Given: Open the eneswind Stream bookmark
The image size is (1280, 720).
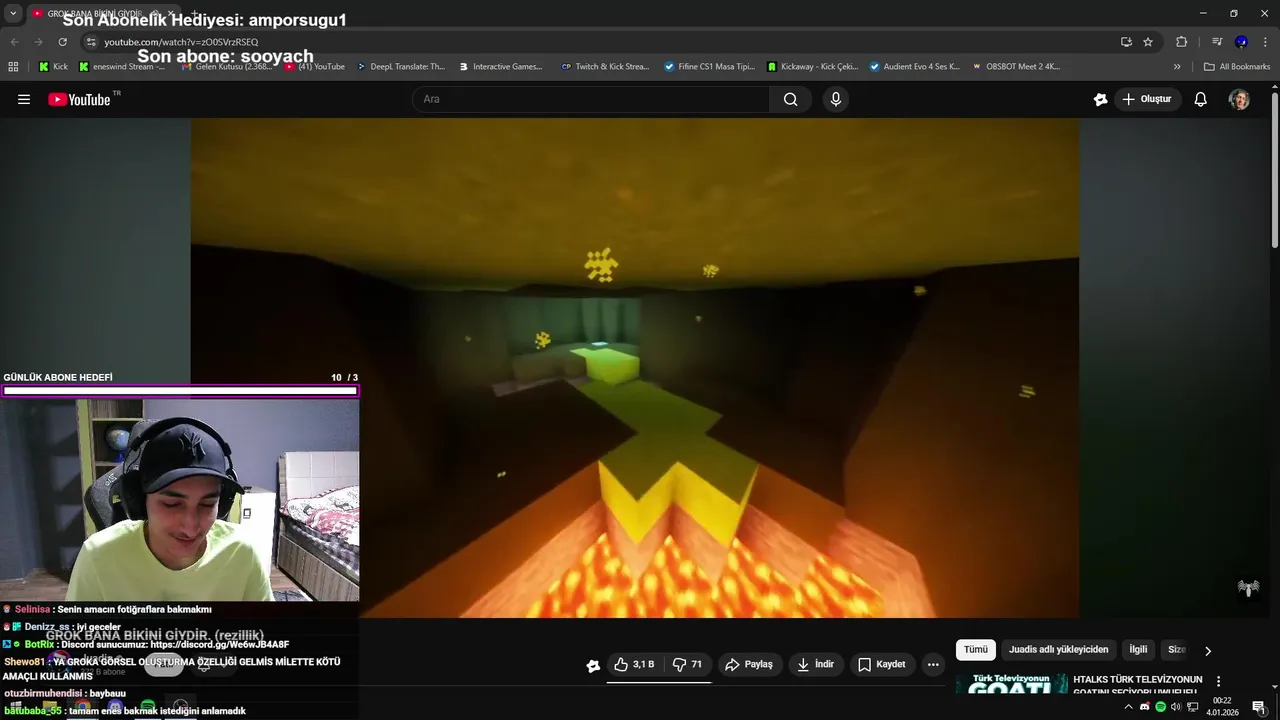Looking at the screenshot, I should click(122, 67).
